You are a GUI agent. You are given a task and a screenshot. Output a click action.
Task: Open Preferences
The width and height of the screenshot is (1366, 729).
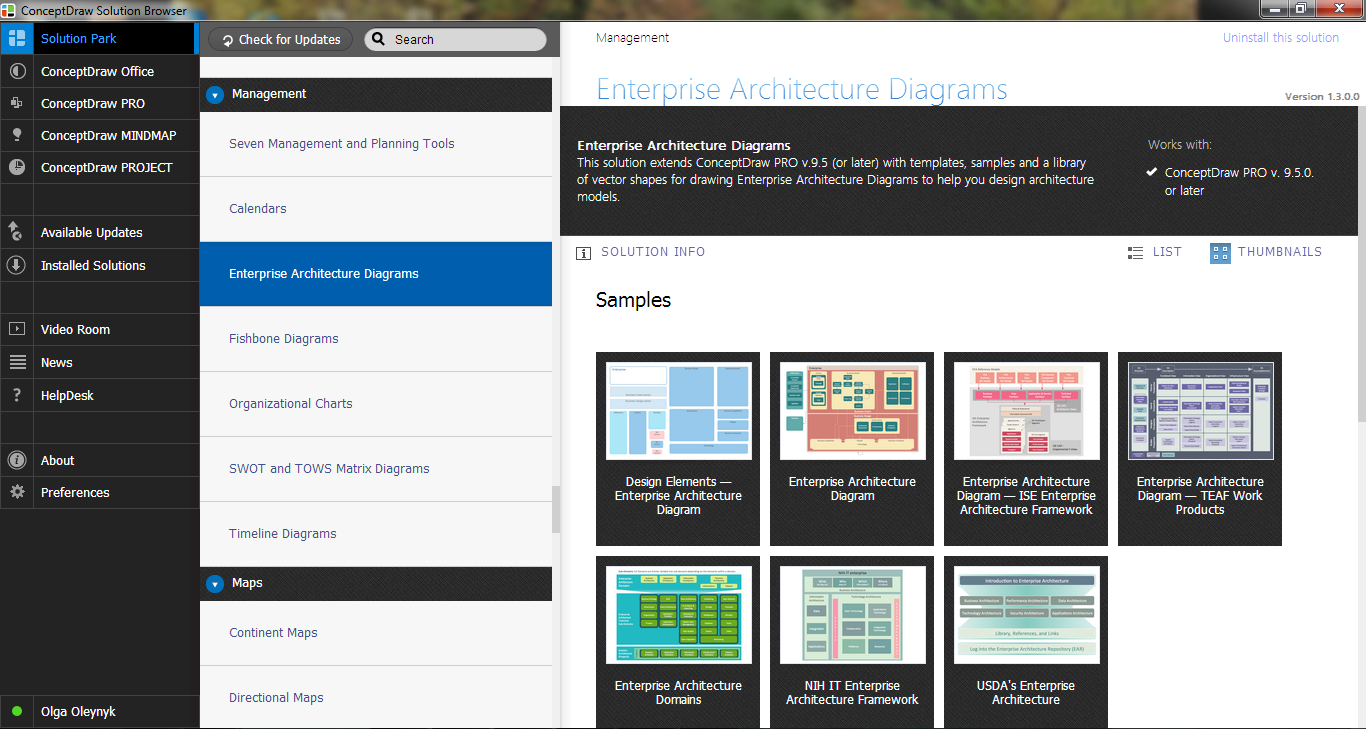[x=98, y=492]
